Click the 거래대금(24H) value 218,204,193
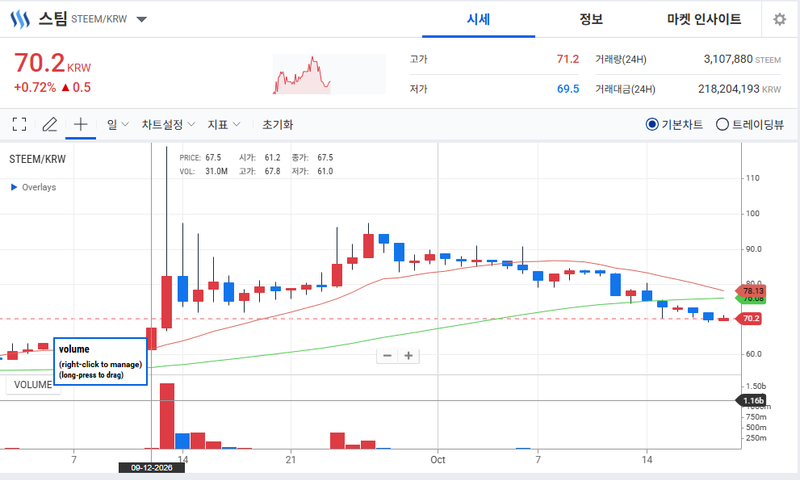This screenshot has height=480, width=800. (x=729, y=89)
